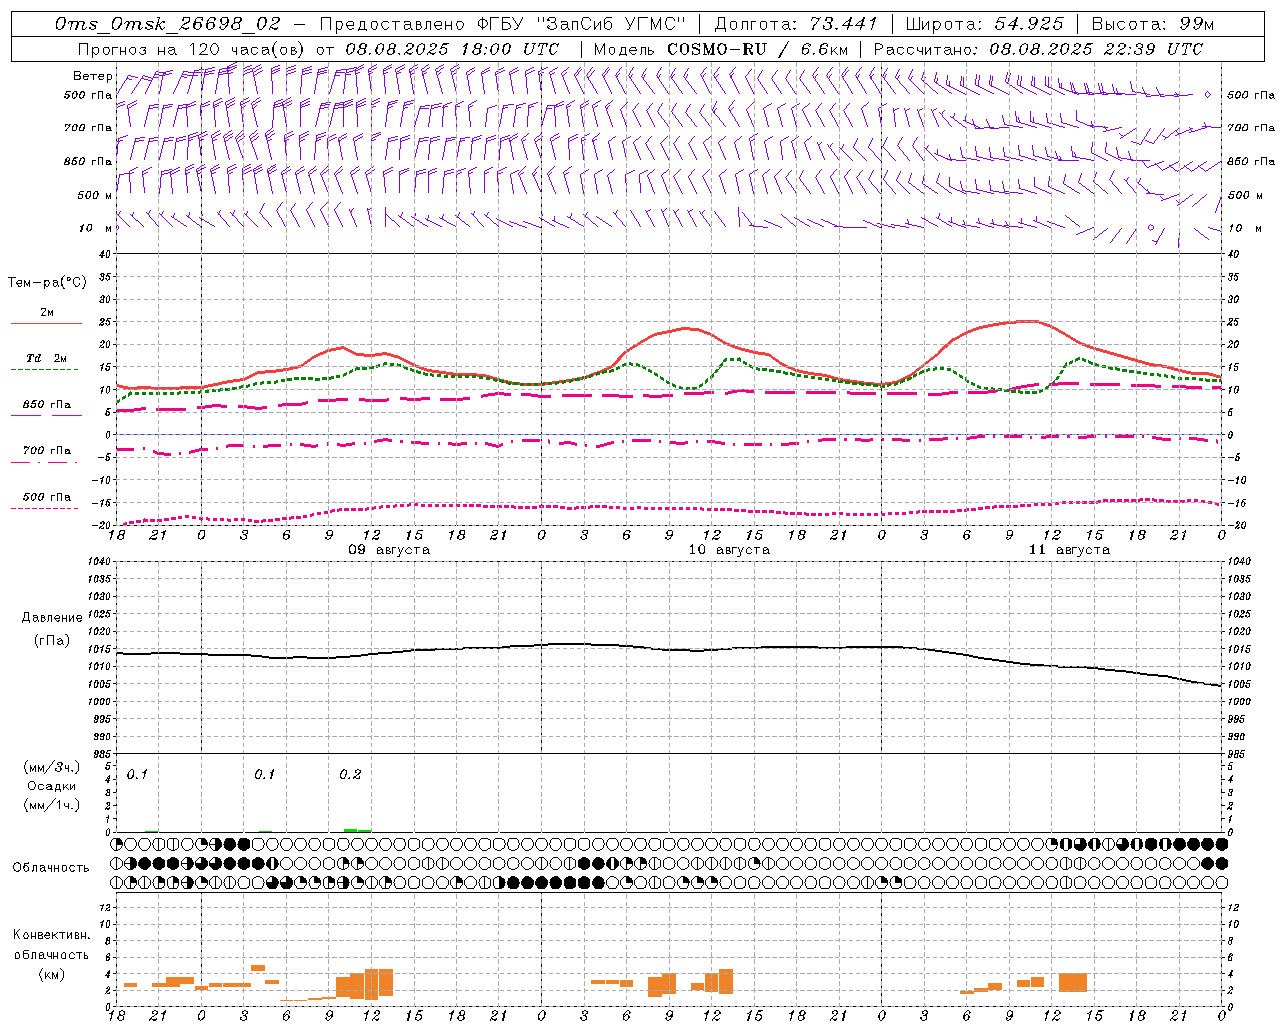The image size is (1280, 1024).
Task: Click the Широта: 54.925 value
Action: tap(984, 24)
